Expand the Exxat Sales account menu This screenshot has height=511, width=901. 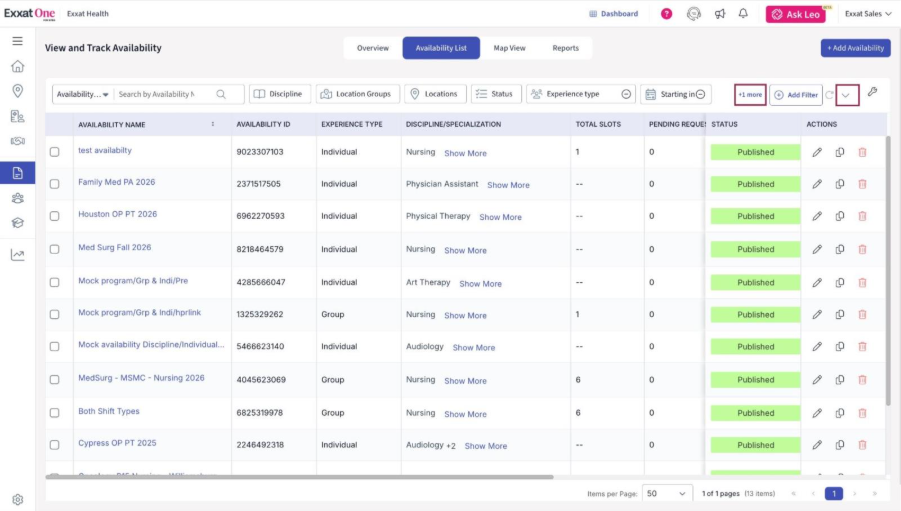tap(867, 14)
